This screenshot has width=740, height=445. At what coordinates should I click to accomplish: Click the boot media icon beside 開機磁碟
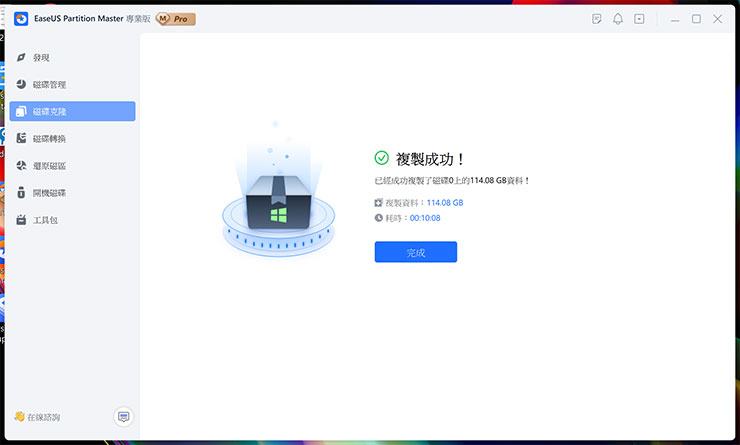(x=21, y=193)
